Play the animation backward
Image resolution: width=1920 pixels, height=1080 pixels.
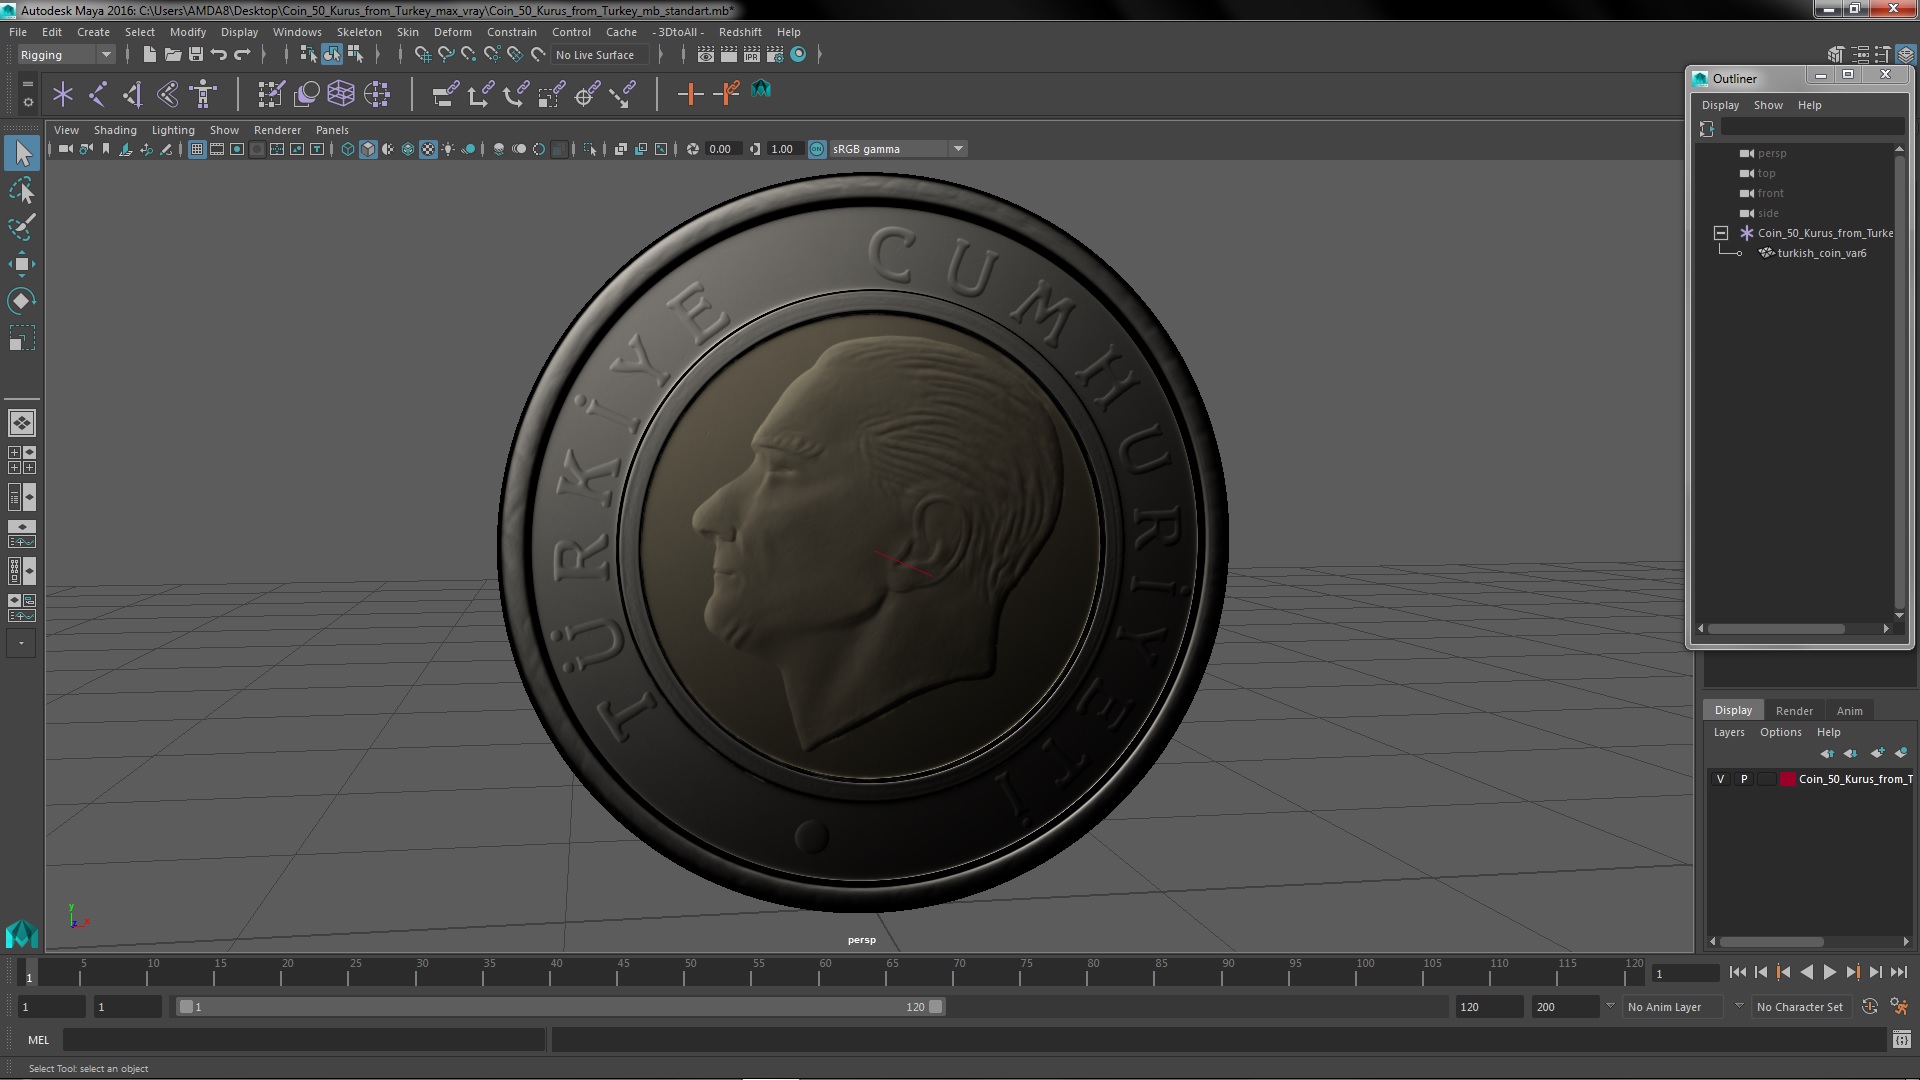click(1807, 972)
